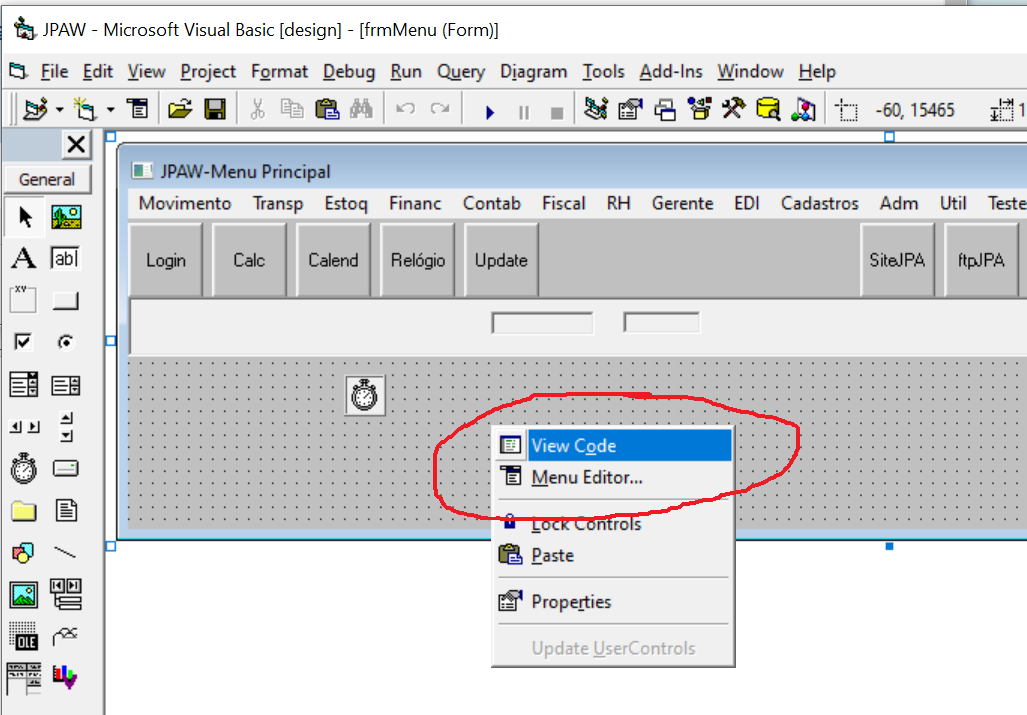Show the Toolbox with hammer icon
The image size is (1027, 715).
coord(734,109)
